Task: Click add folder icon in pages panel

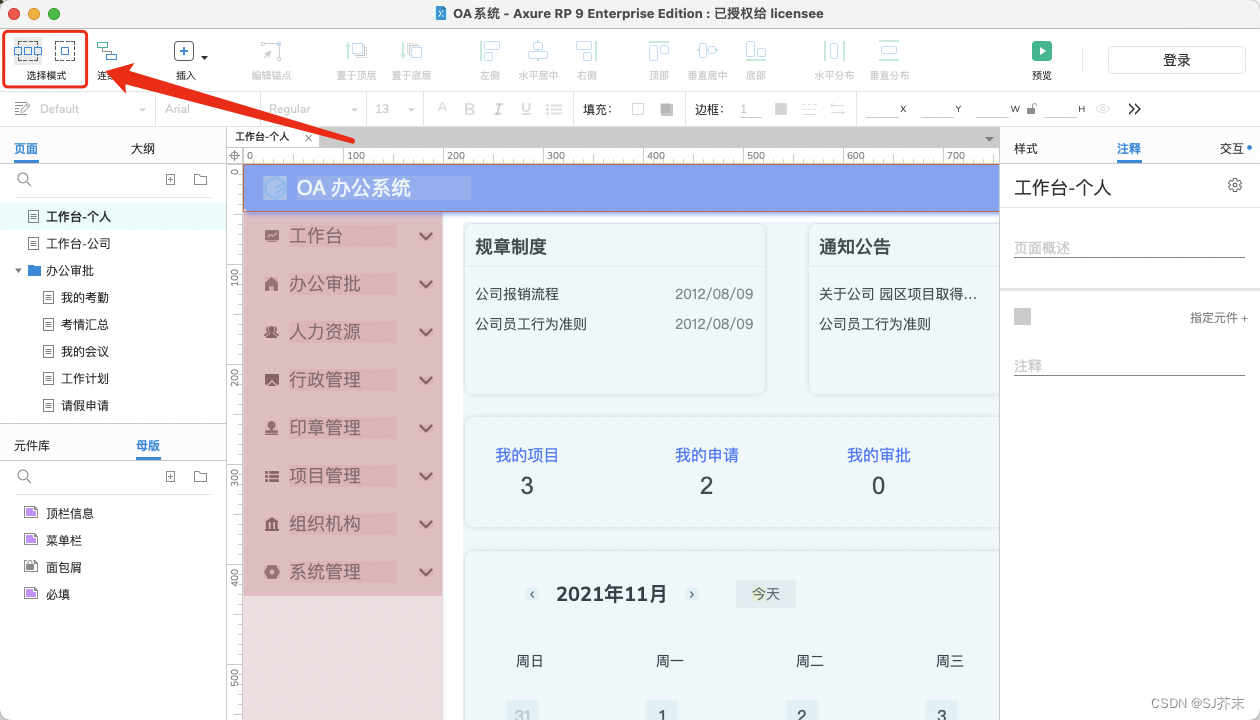Action: coord(200,179)
